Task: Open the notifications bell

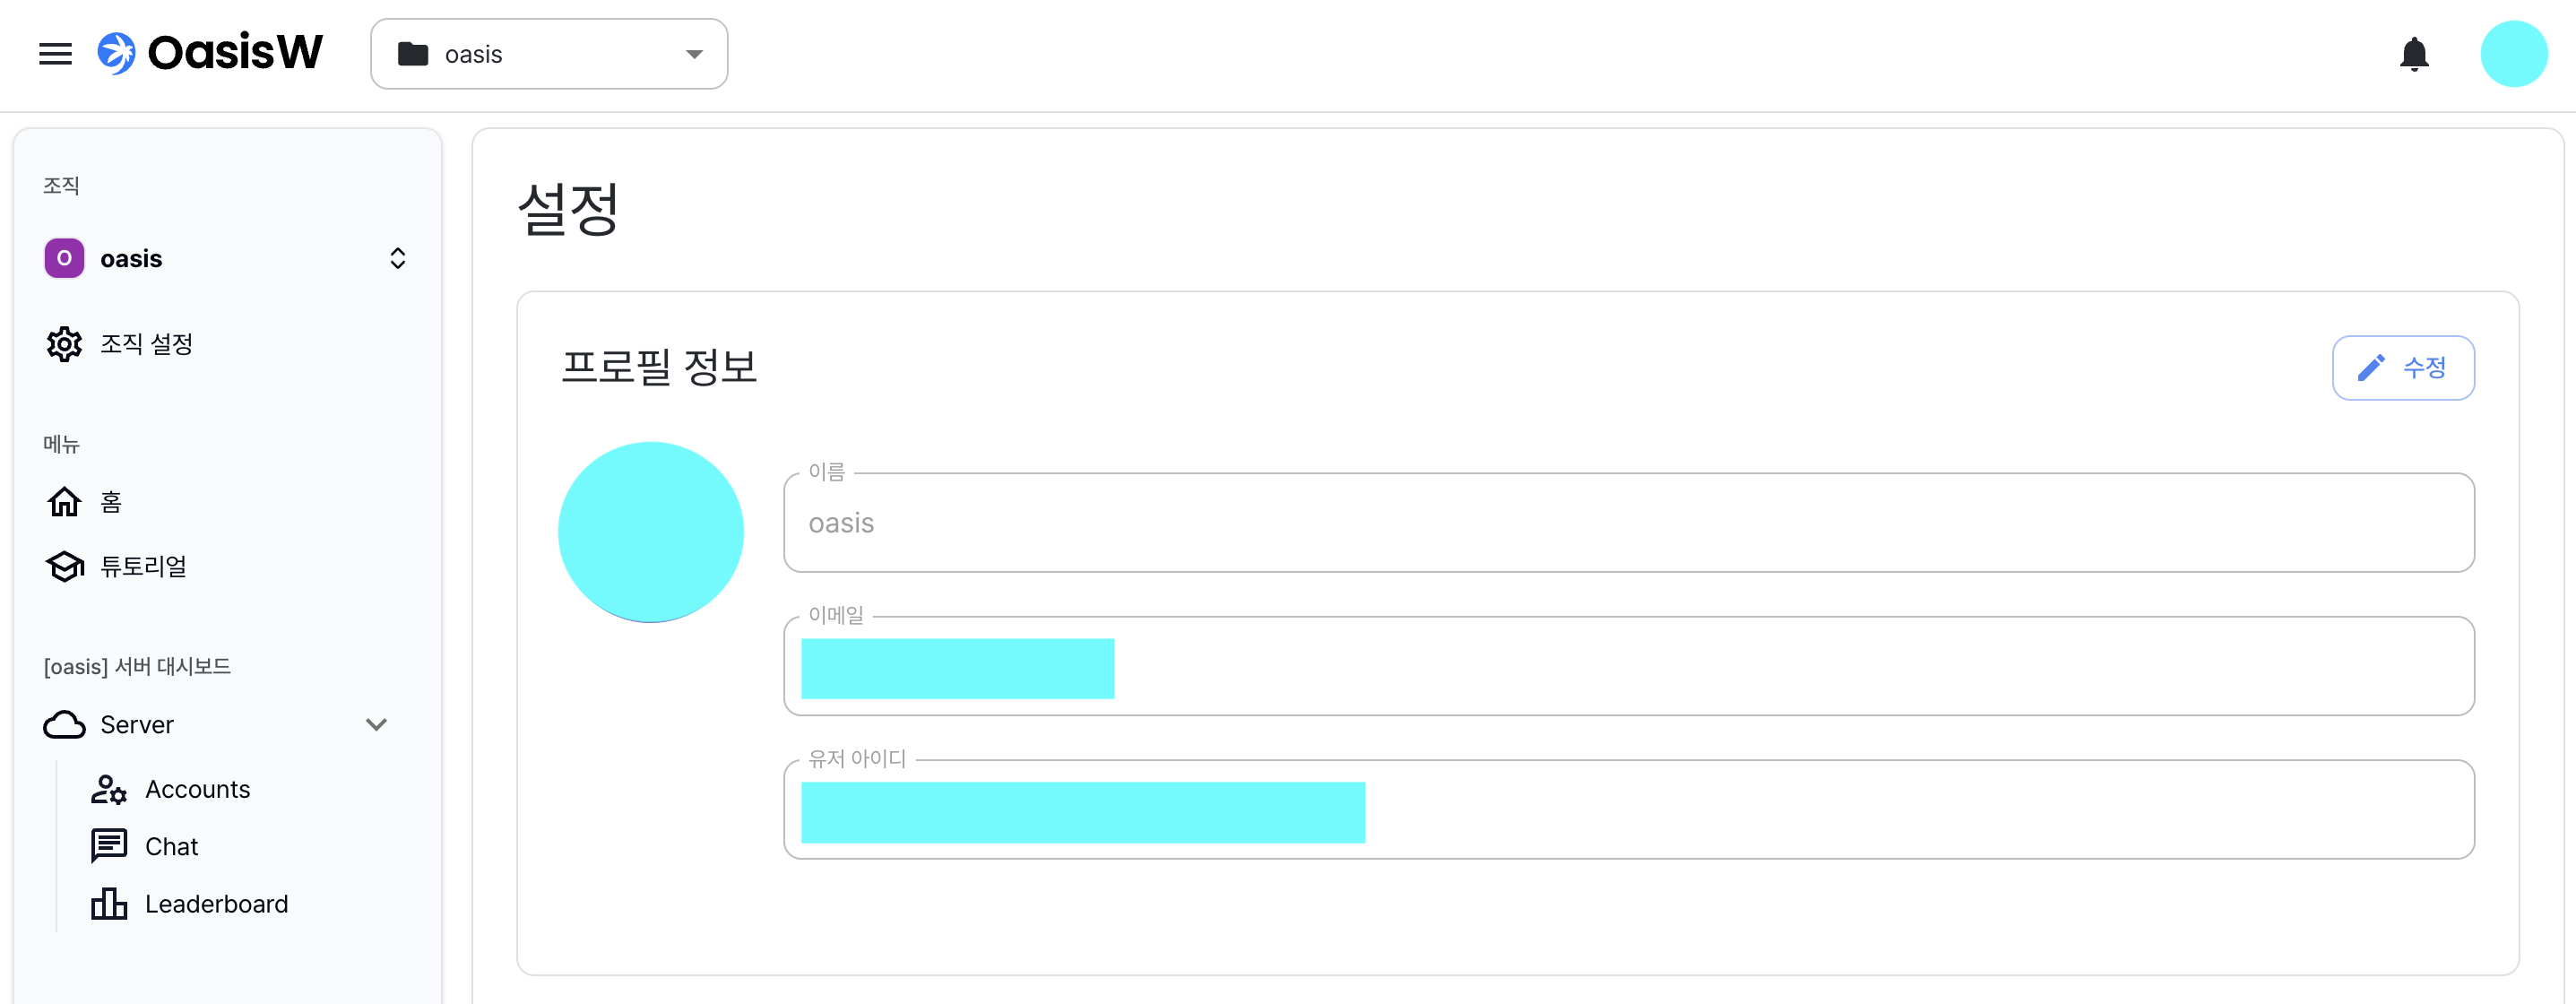Action: pos(2413,54)
